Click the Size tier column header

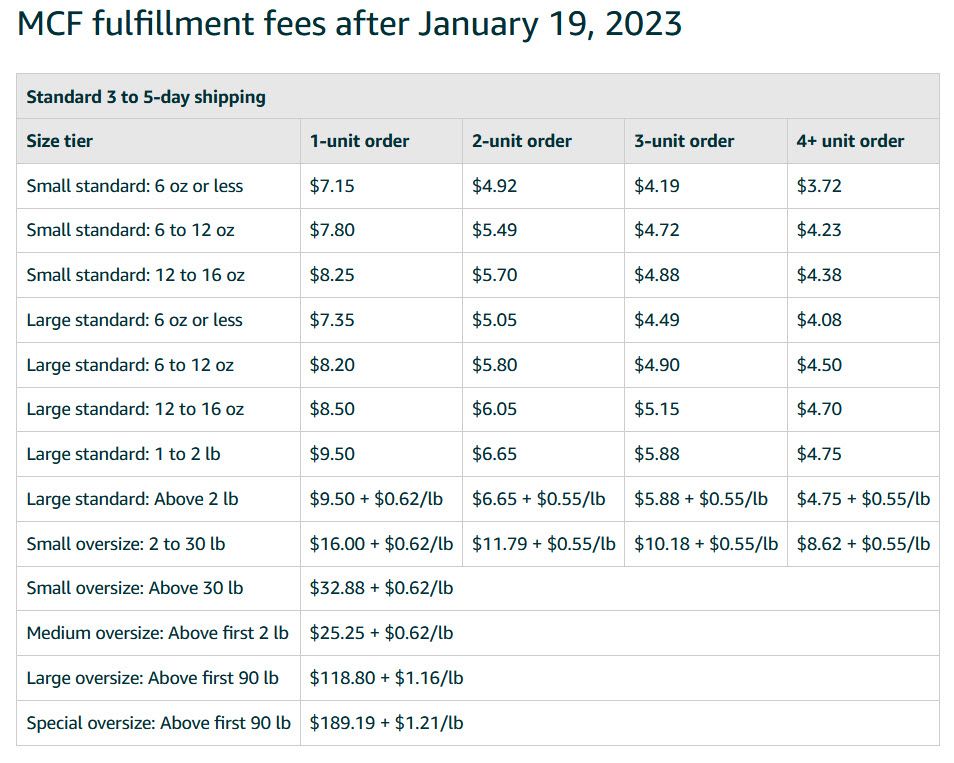point(60,141)
